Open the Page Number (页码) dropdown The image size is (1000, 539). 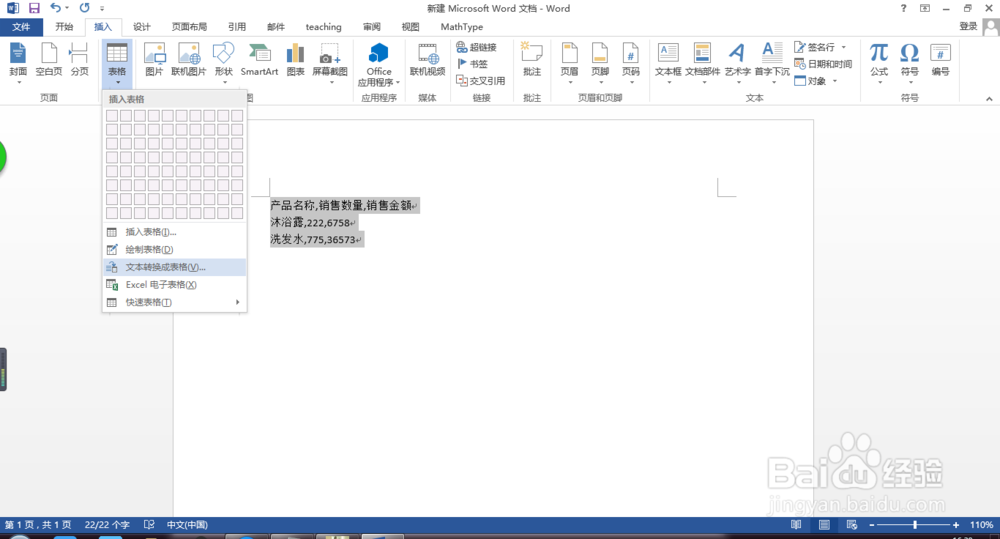coord(631,63)
